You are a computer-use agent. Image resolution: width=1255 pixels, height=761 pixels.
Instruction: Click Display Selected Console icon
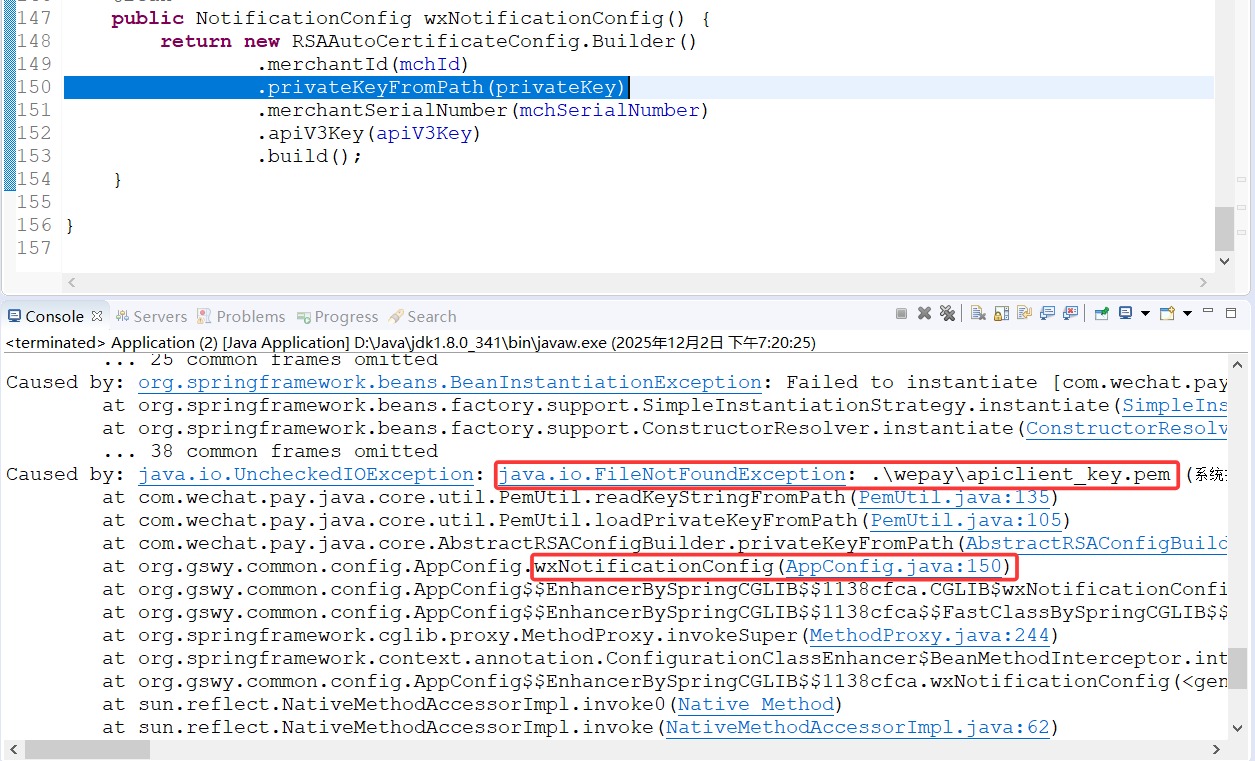pyautogui.click(x=1126, y=314)
